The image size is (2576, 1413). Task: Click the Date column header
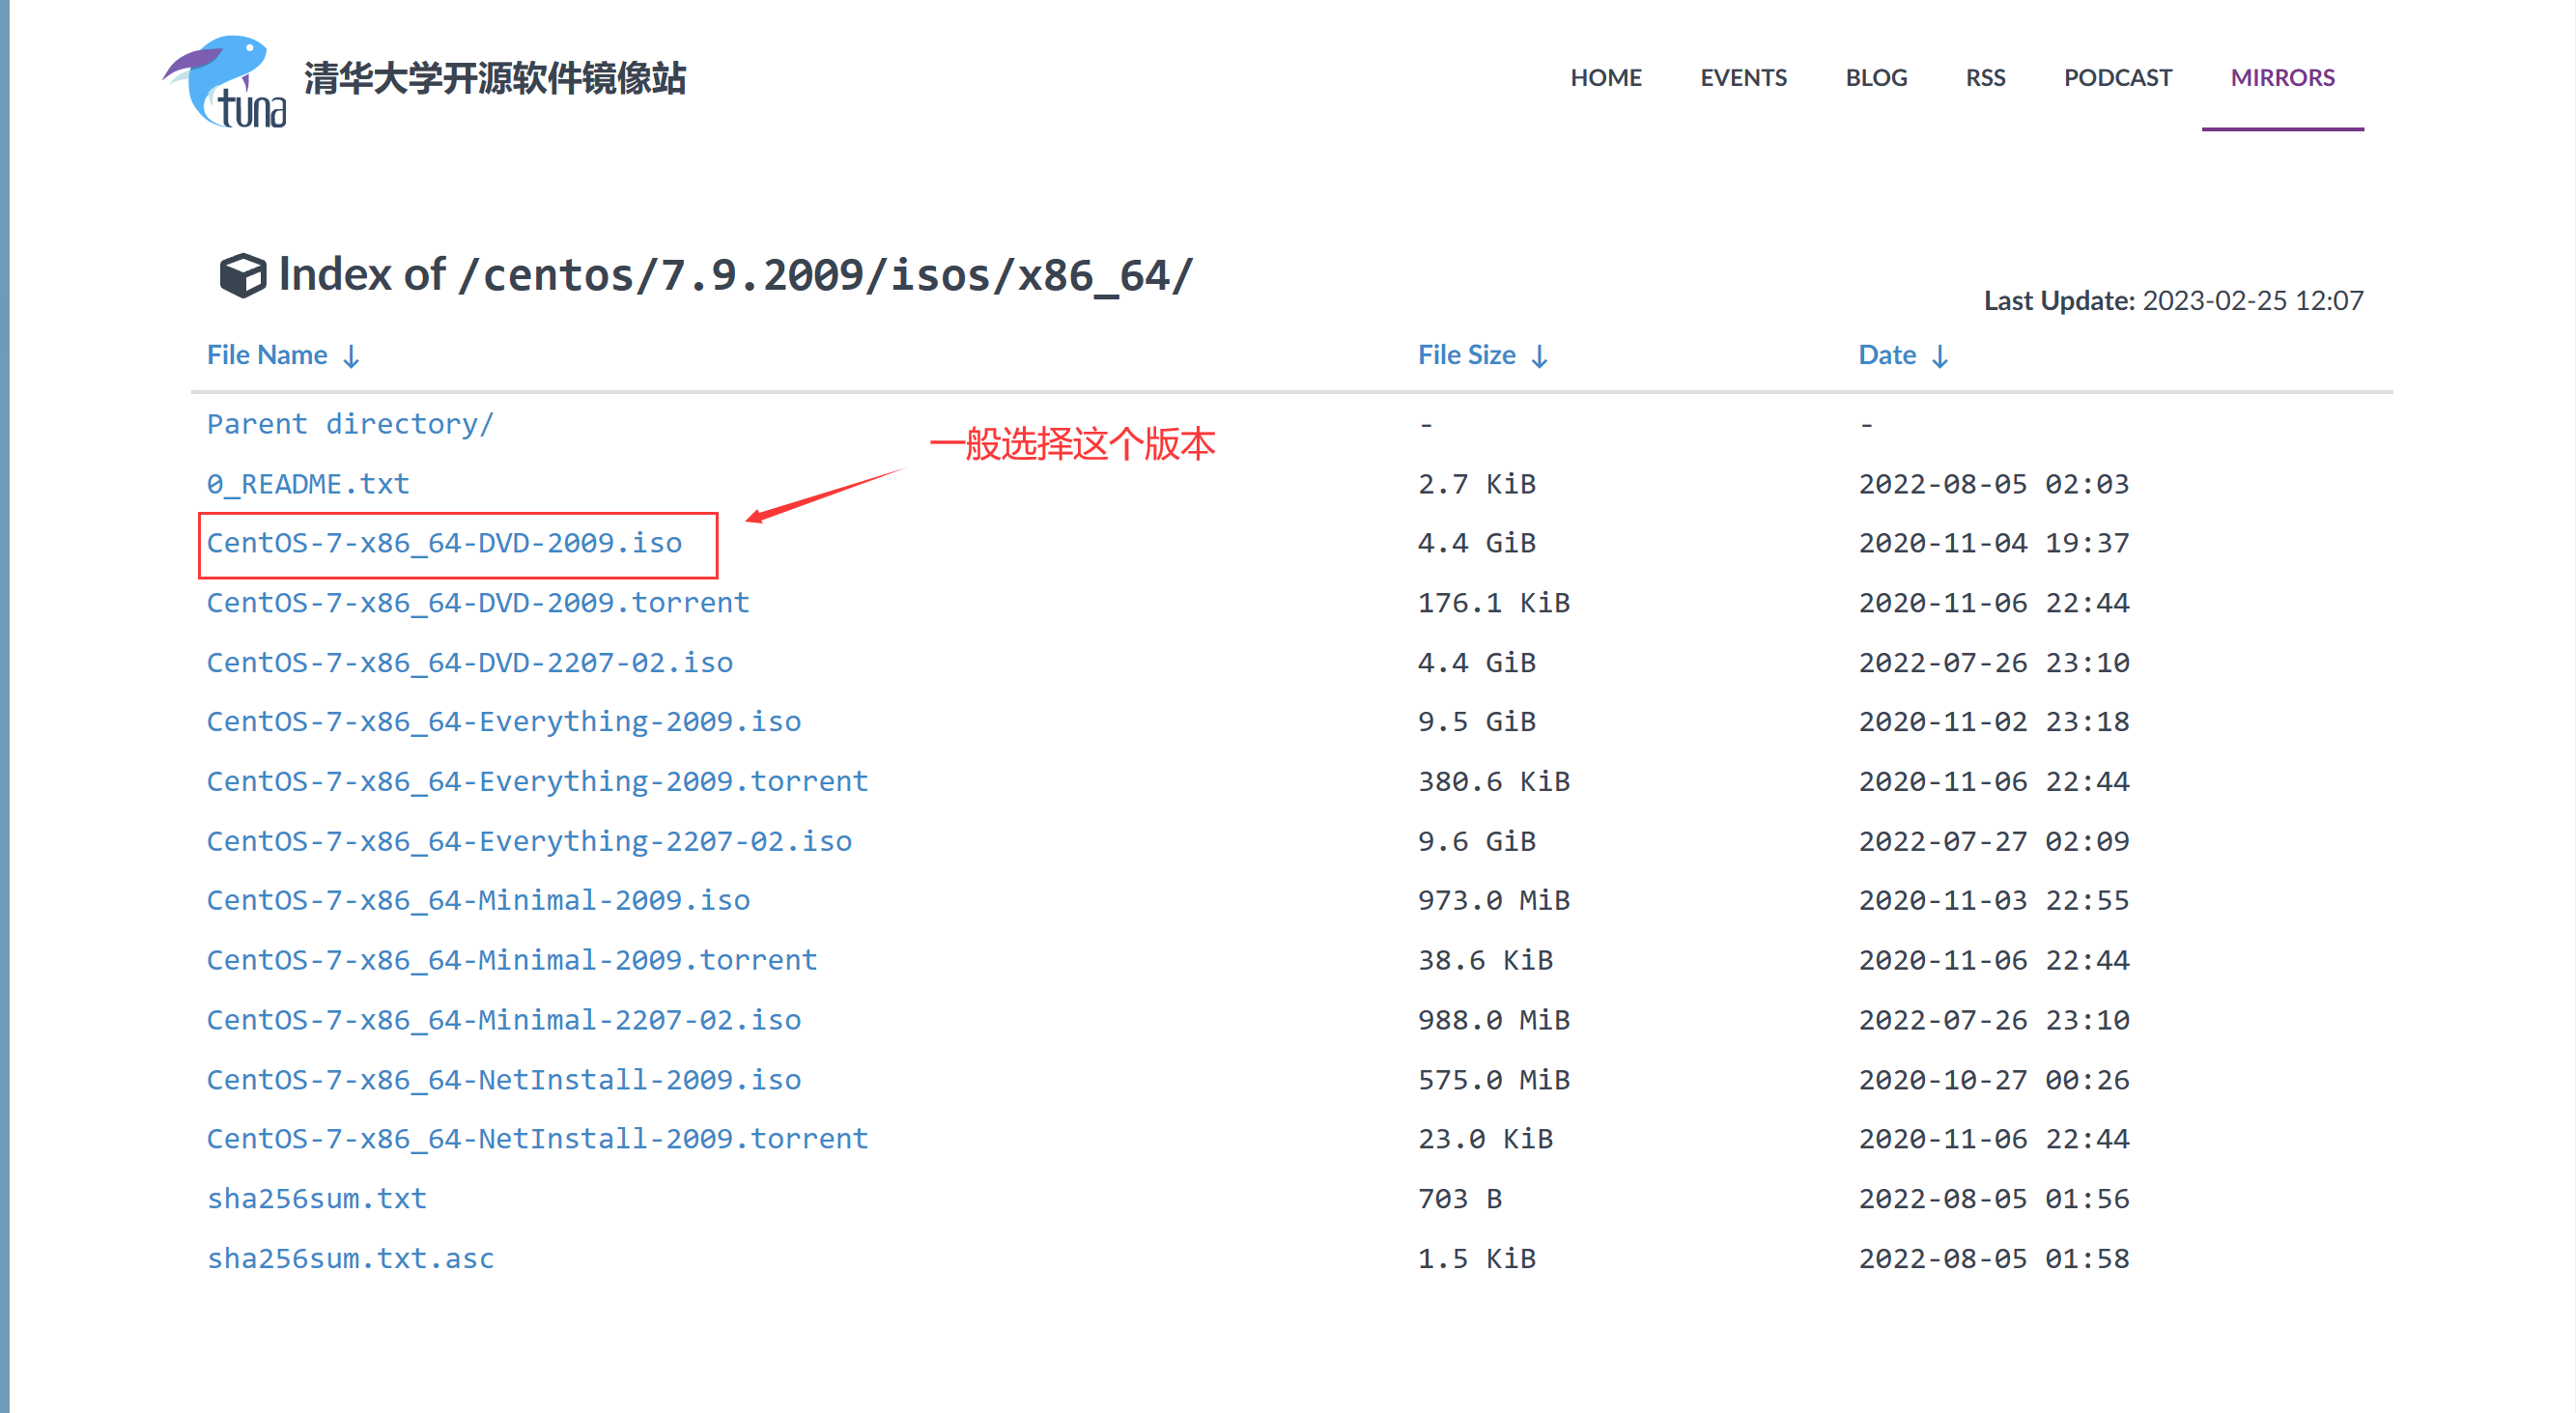(x=1887, y=355)
